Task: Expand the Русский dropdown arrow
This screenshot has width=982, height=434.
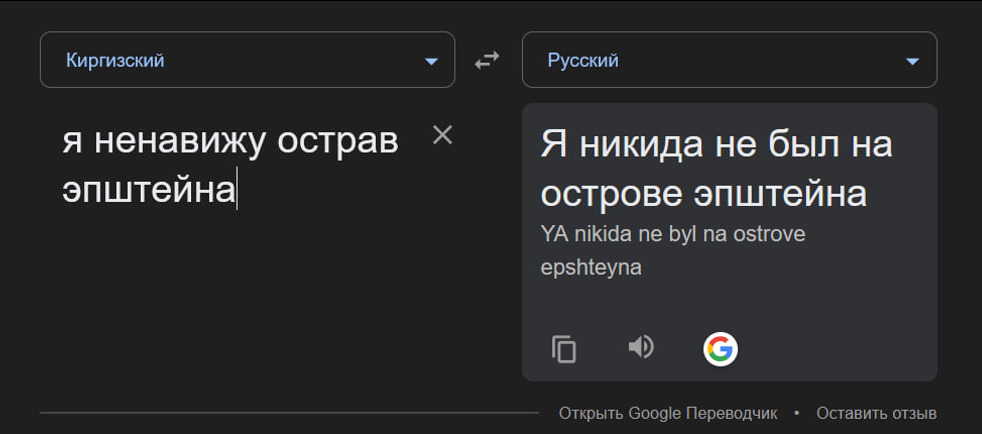Action: click(912, 61)
